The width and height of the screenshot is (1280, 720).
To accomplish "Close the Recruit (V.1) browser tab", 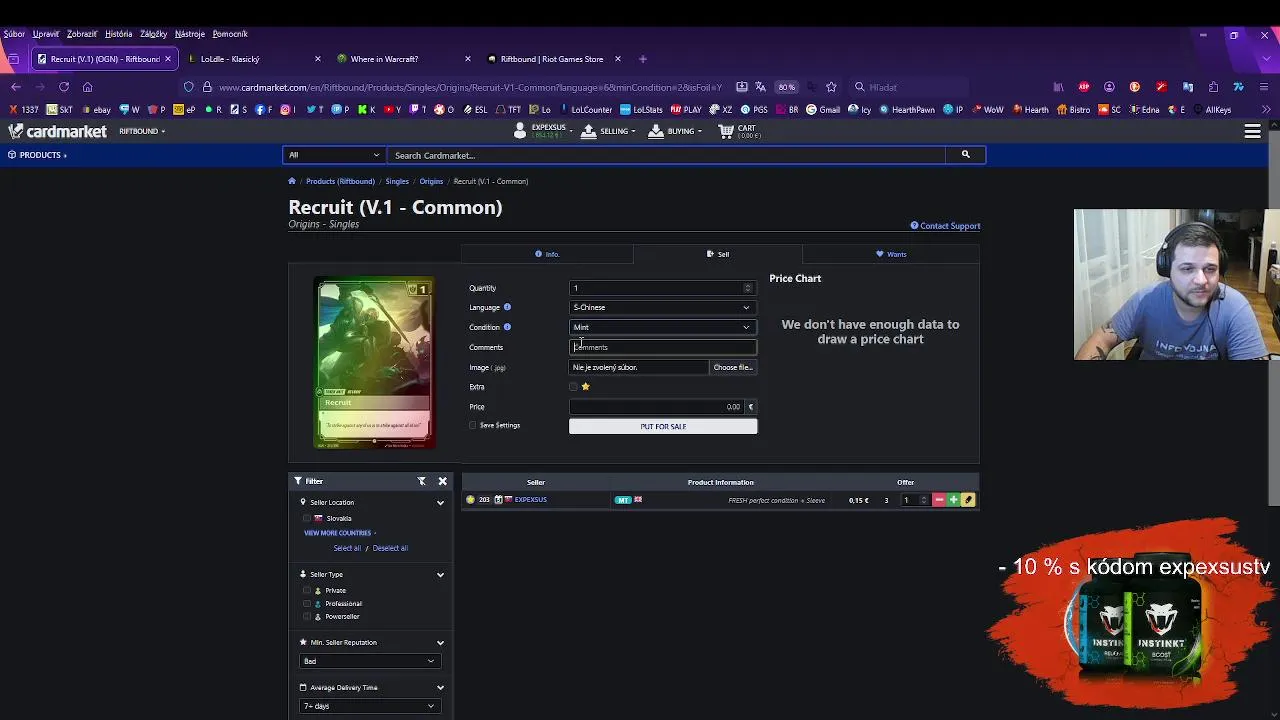I will pos(168,59).
